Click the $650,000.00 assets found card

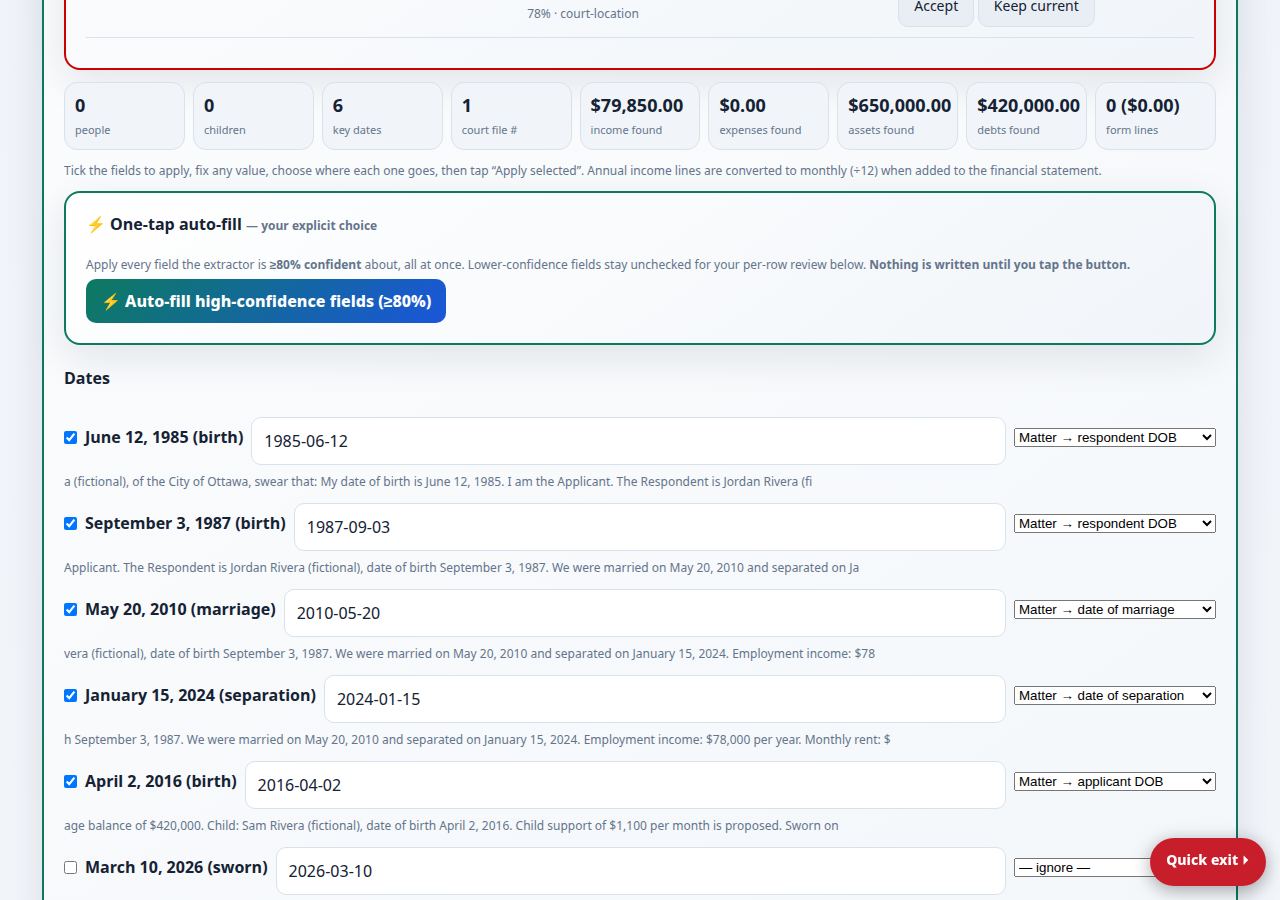click(898, 116)
